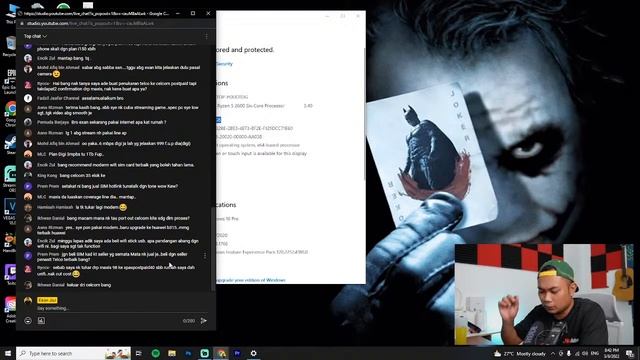Send the chat message with arrow icon

tap(204, 321)
